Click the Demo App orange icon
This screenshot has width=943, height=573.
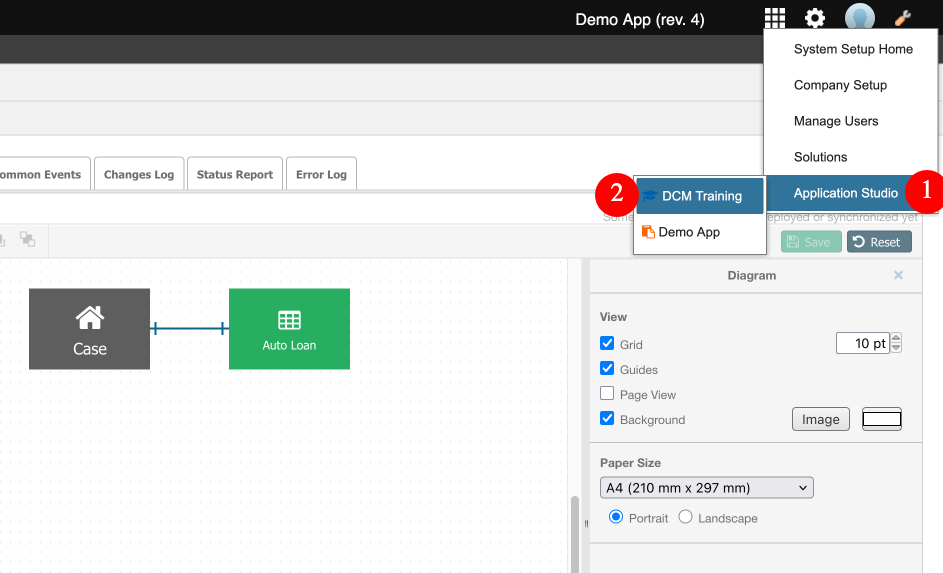coord(648,232)
